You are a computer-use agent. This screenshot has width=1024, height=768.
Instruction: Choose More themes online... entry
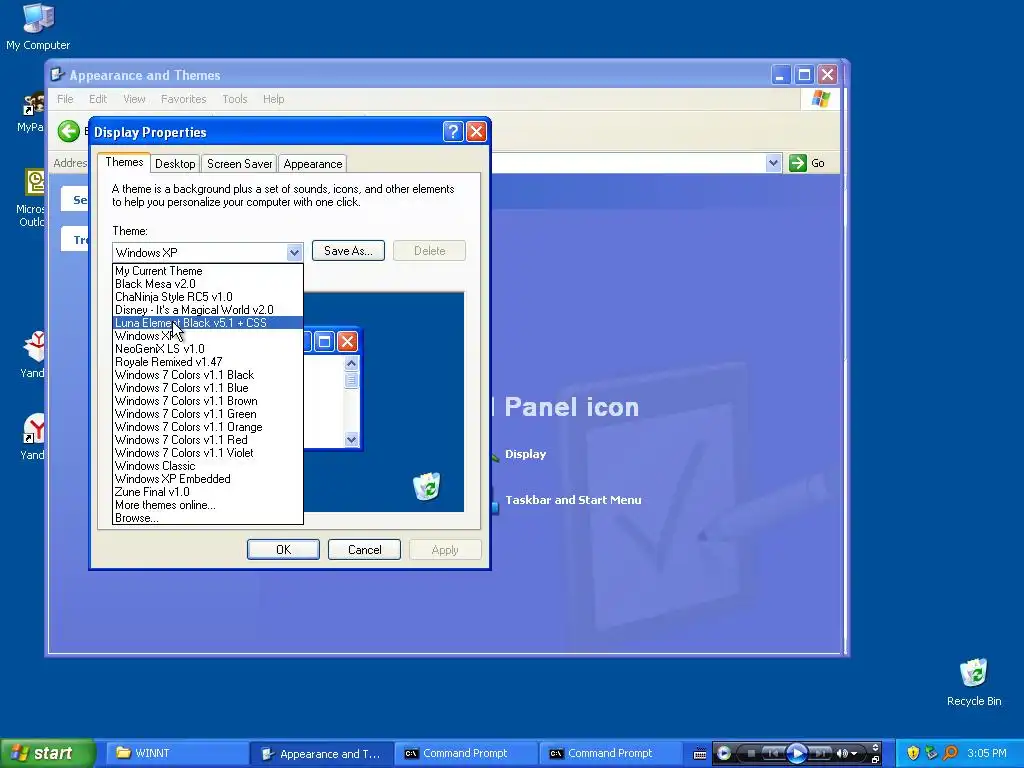(208, 505)
